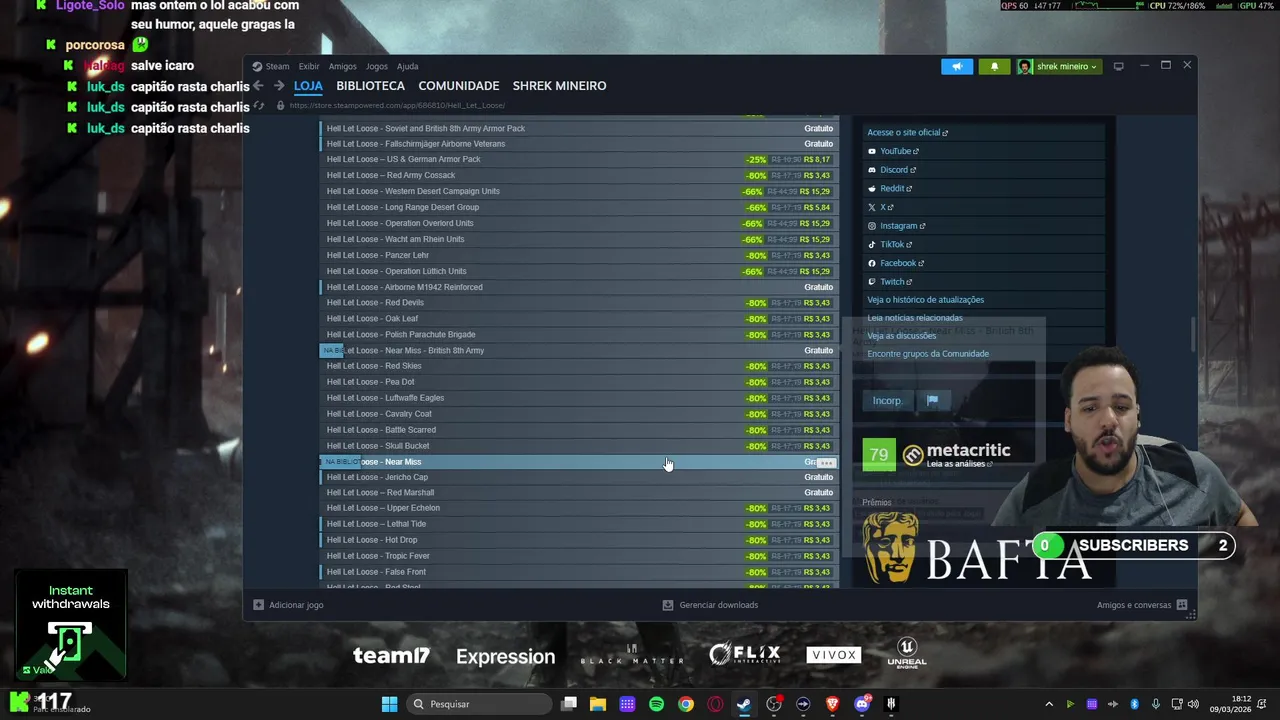Viewport: 1280px width, 720px height.
Task: Open the official site link
Action: click(x=907, y=132)
